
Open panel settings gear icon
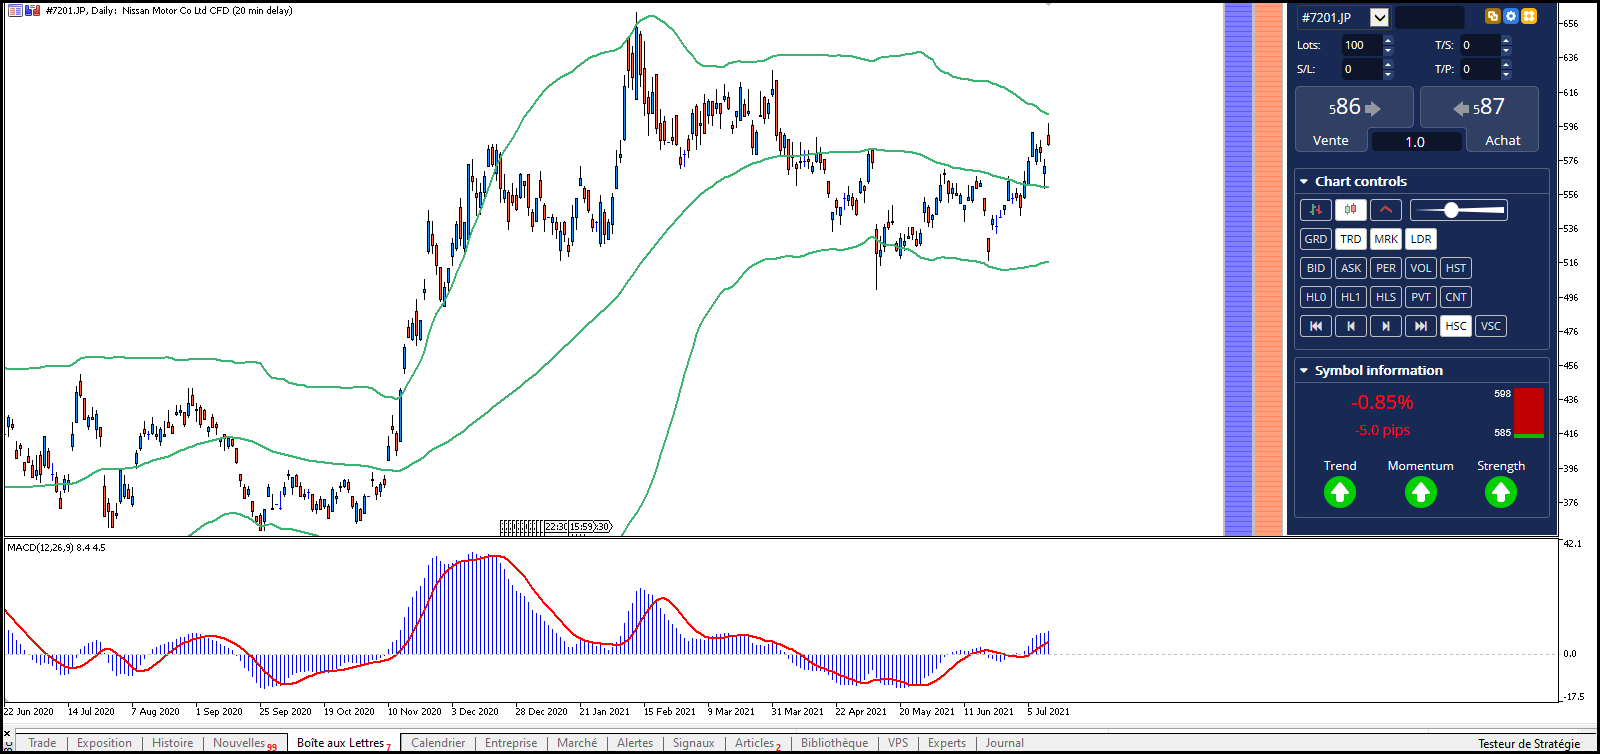tap(1511, 16)
